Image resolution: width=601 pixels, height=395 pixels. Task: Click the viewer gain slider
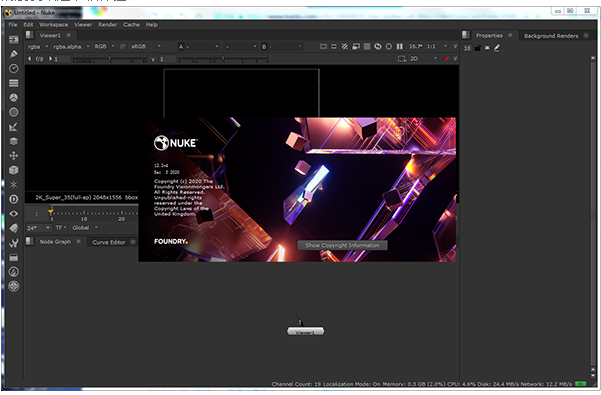pyautogui.click(x=110, y=59)
